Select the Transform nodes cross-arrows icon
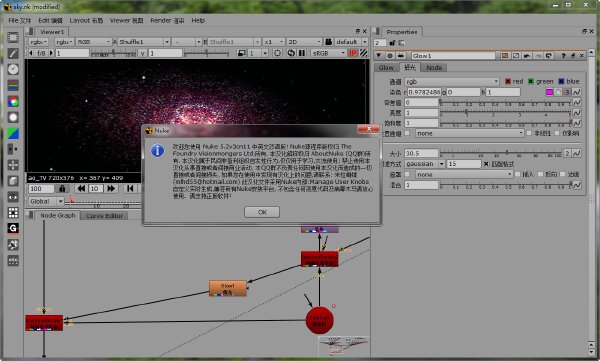600x361 pixels. click(13, 165)
